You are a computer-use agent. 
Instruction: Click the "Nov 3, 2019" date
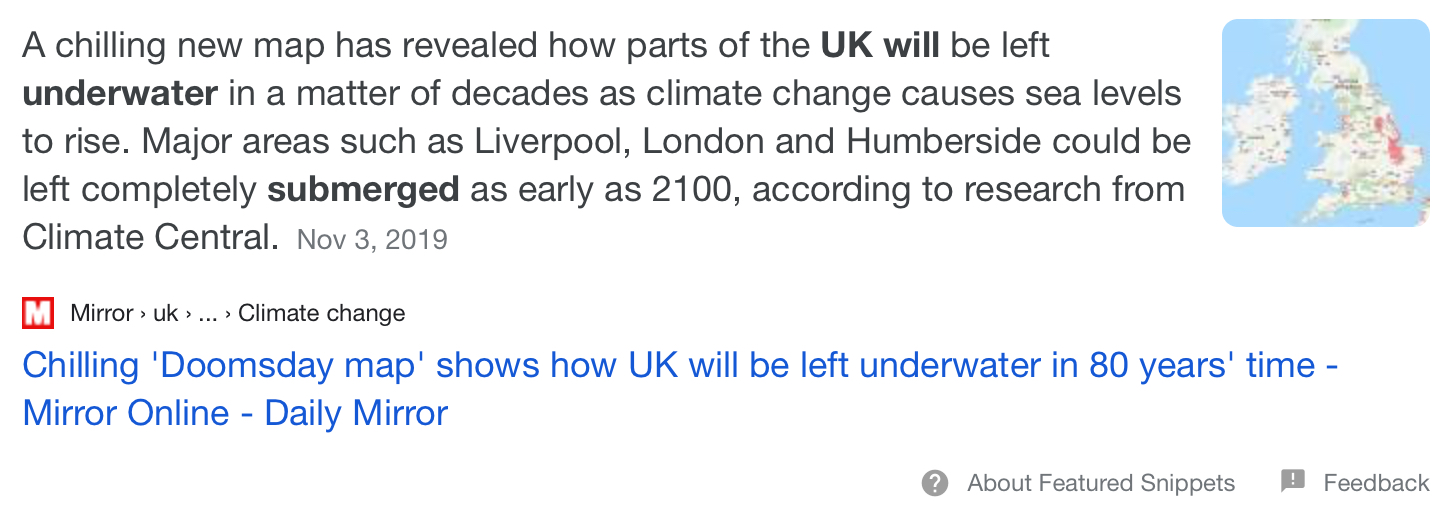372,240
